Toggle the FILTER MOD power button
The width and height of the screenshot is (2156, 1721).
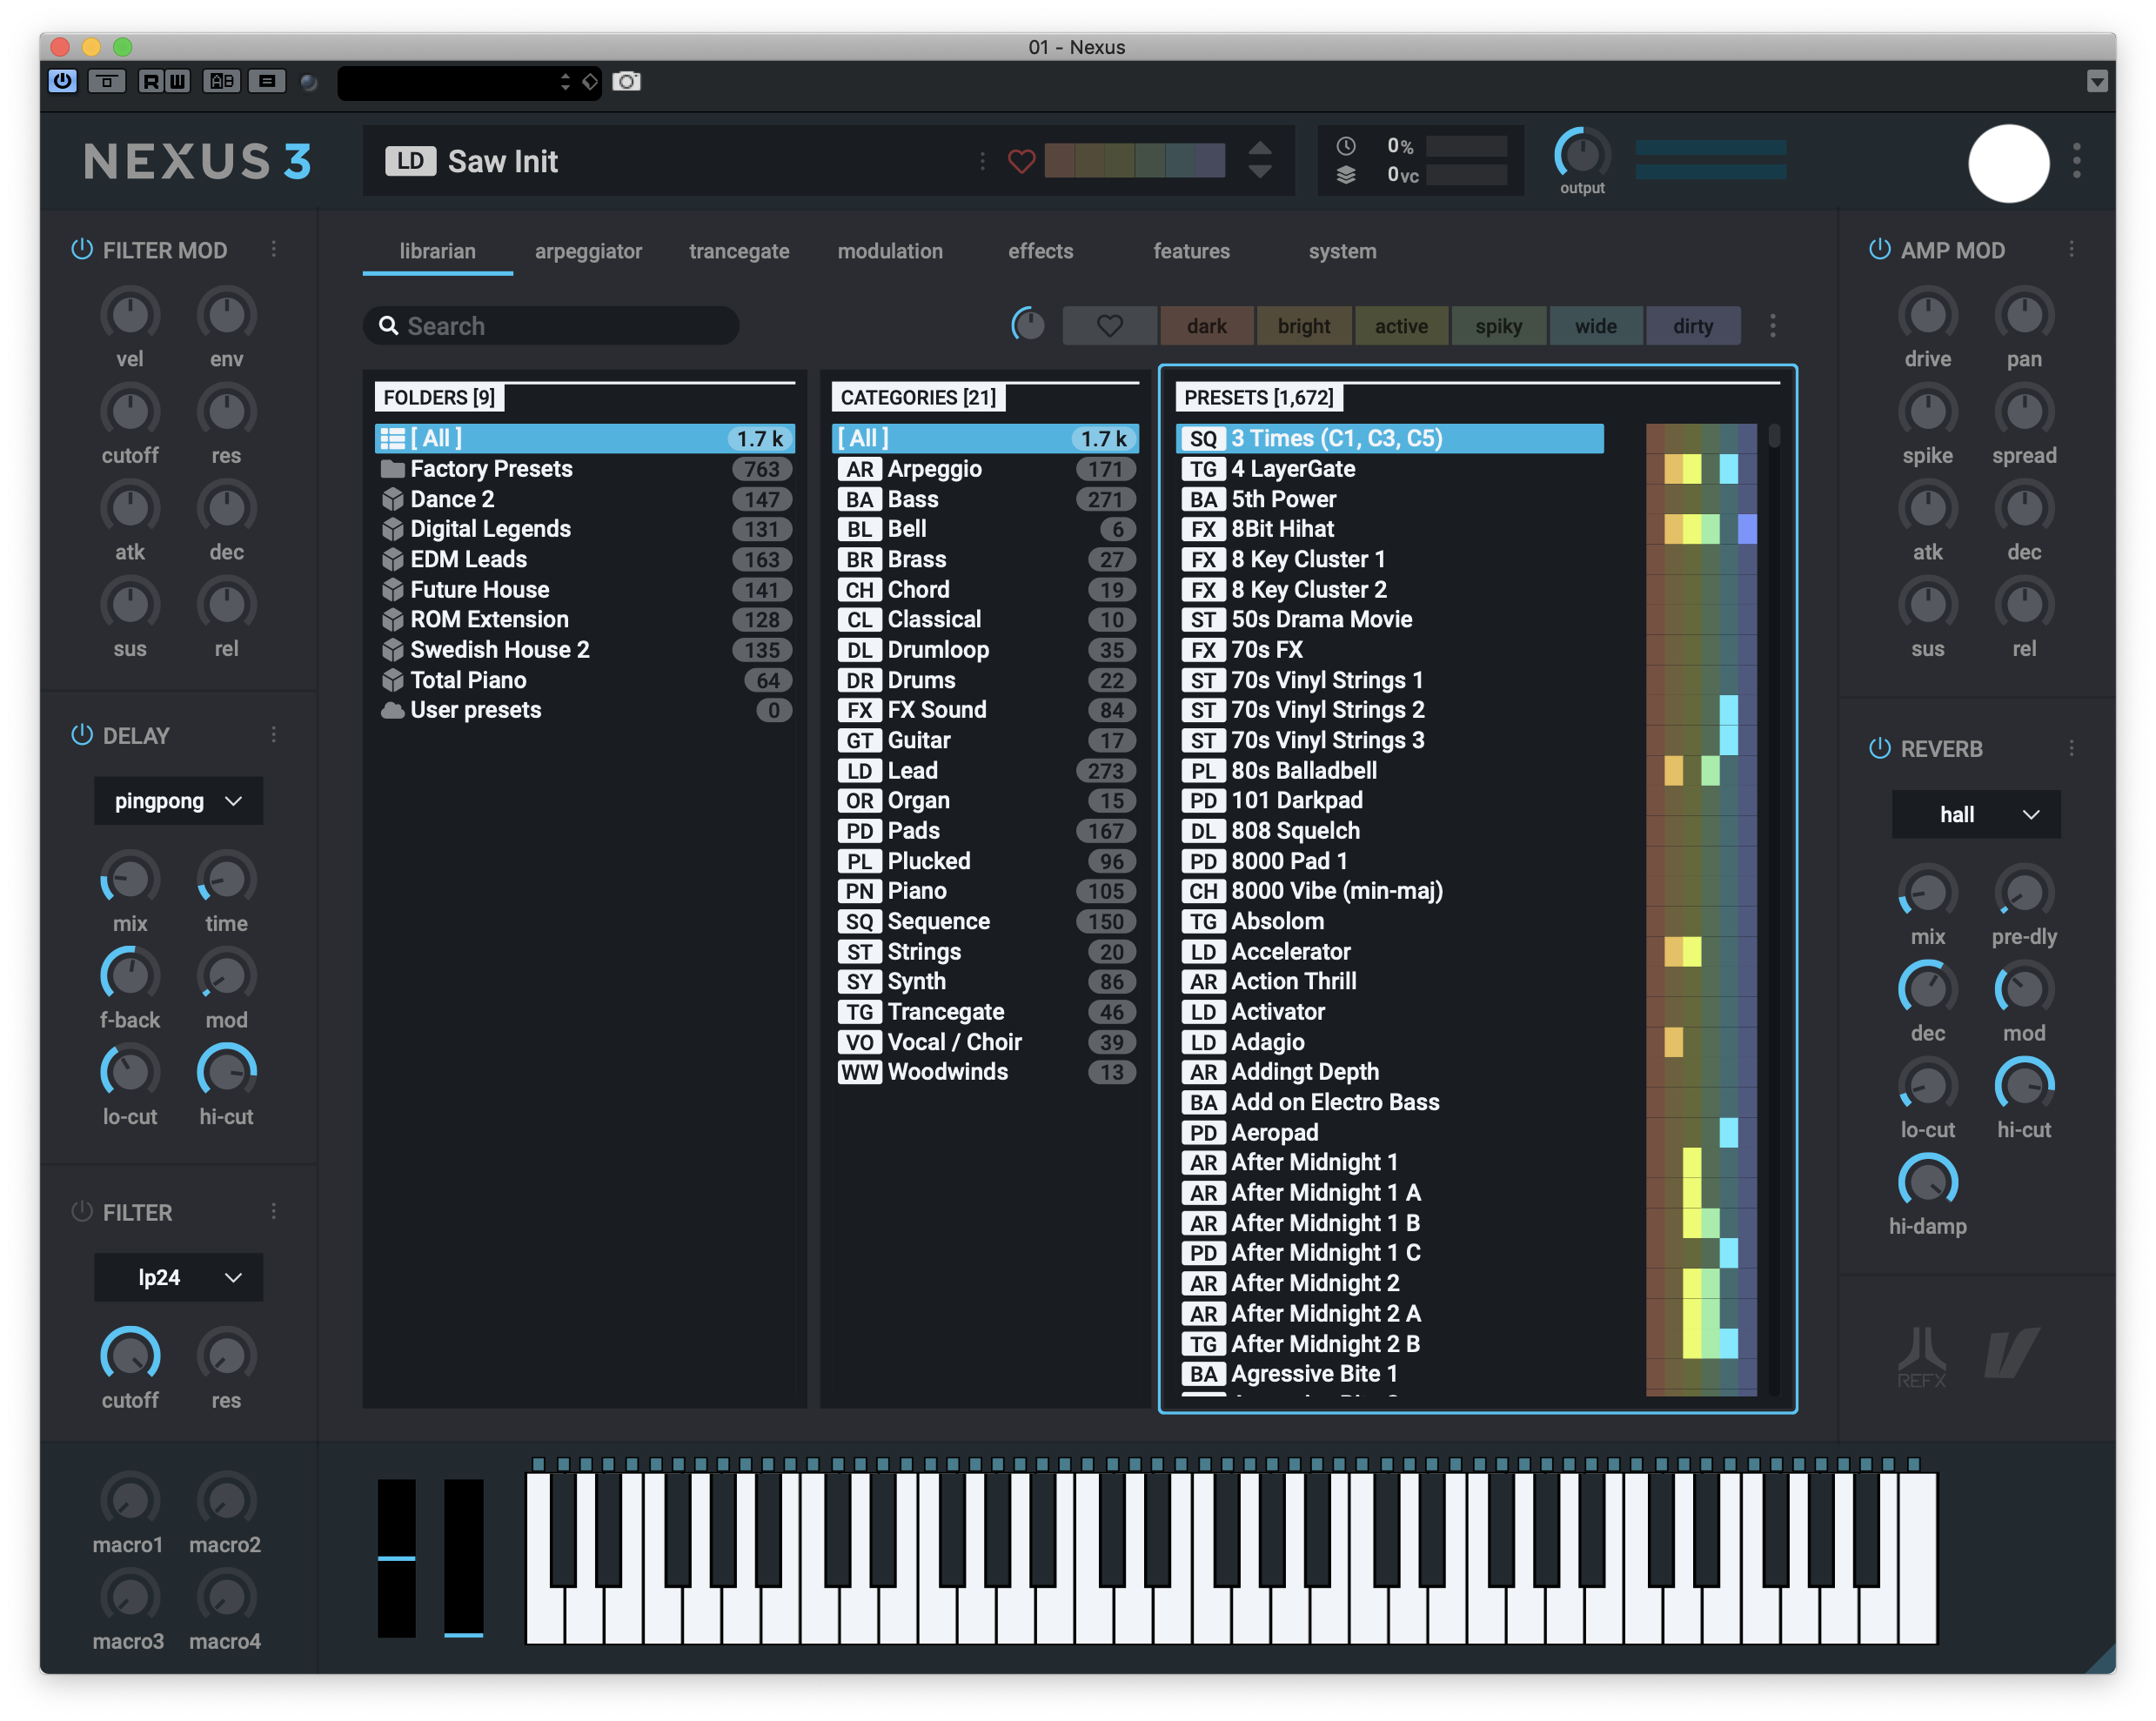click(82, 249)
